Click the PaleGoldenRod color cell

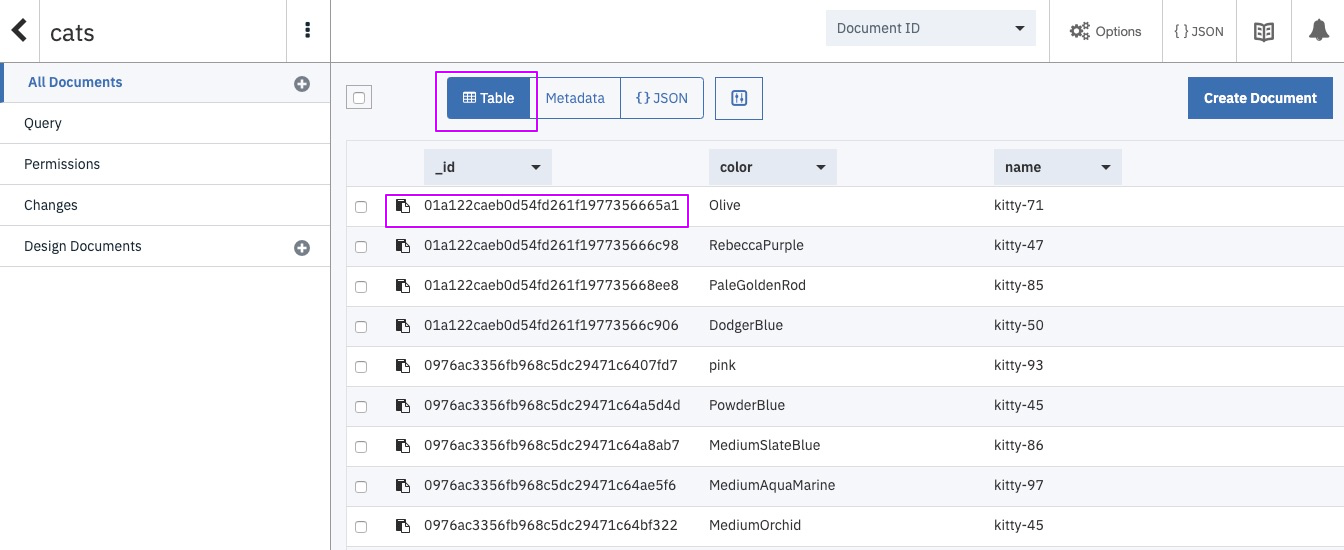pos(757,285)
